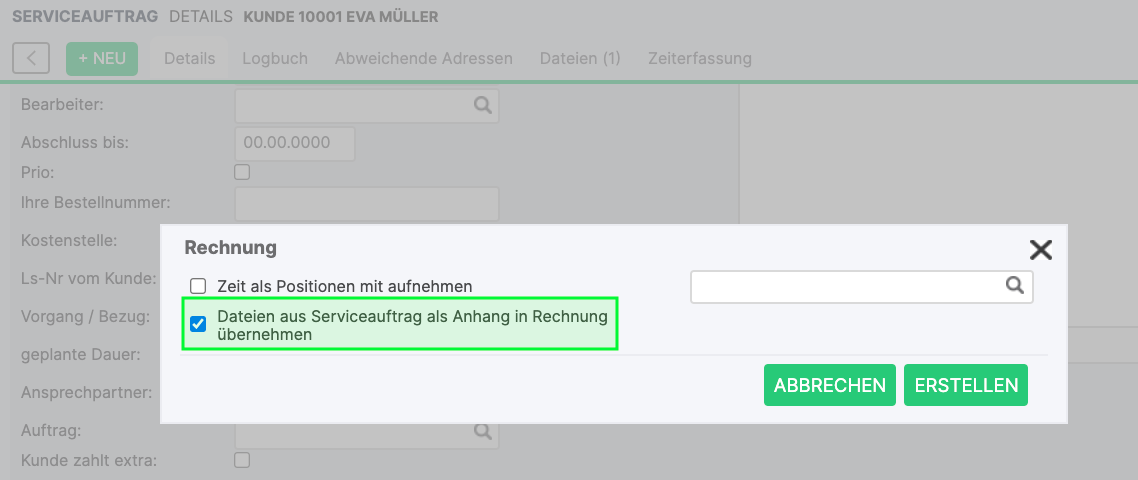Click the + NEU button

pos(102,58)
